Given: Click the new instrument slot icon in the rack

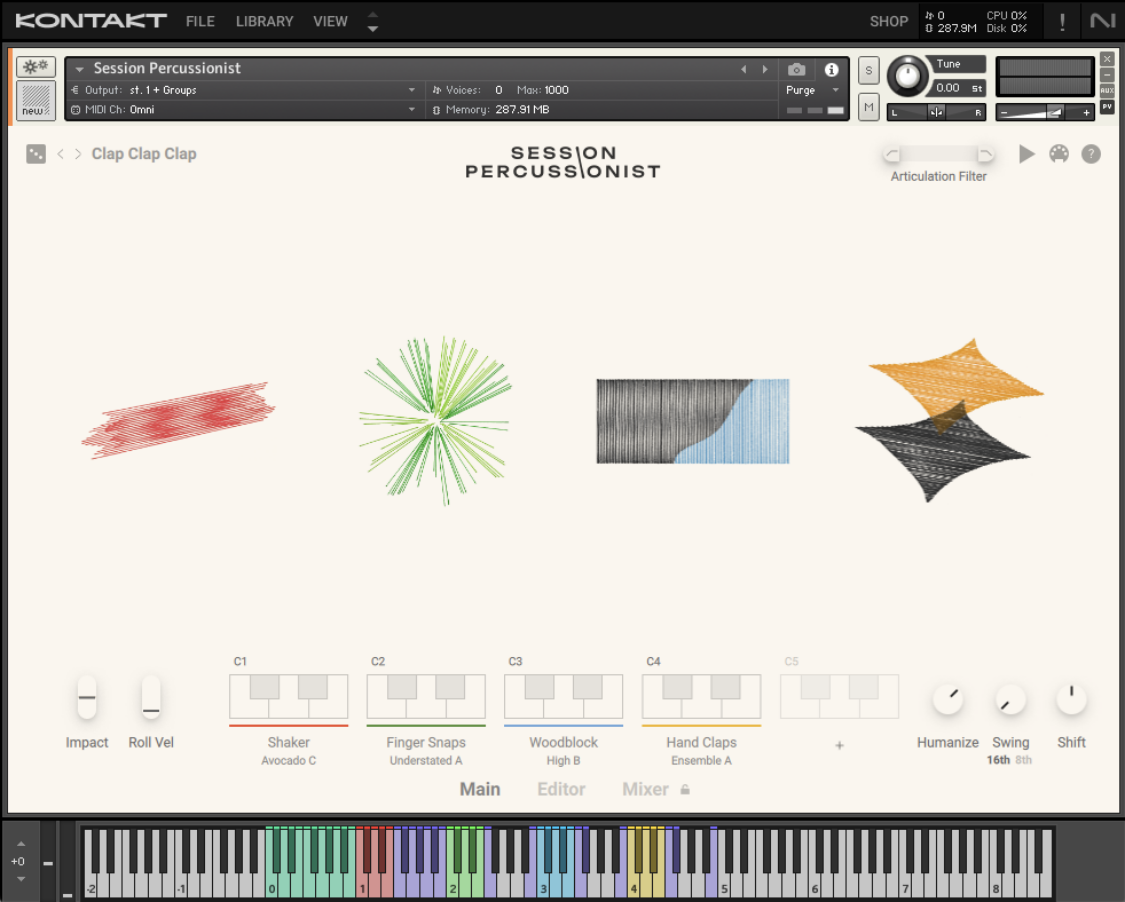Looking at the screenshot, I should (36, 97).
